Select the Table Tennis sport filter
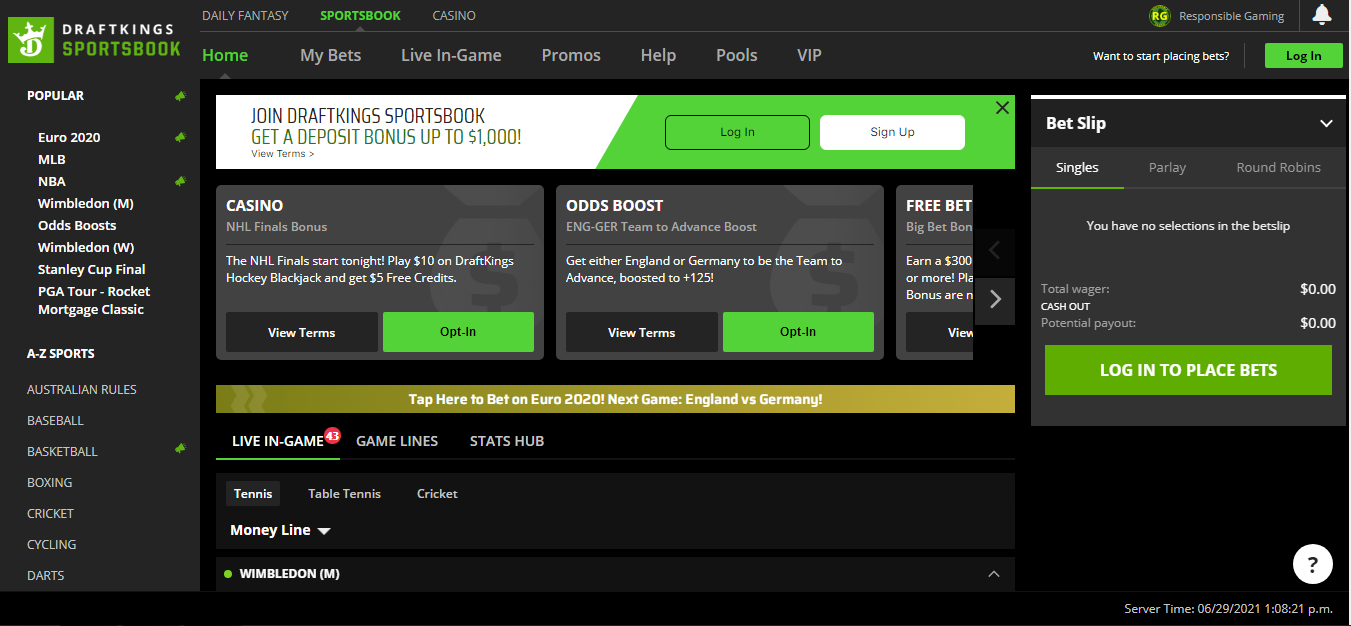Screen dimensions: 1351x626 344,493
